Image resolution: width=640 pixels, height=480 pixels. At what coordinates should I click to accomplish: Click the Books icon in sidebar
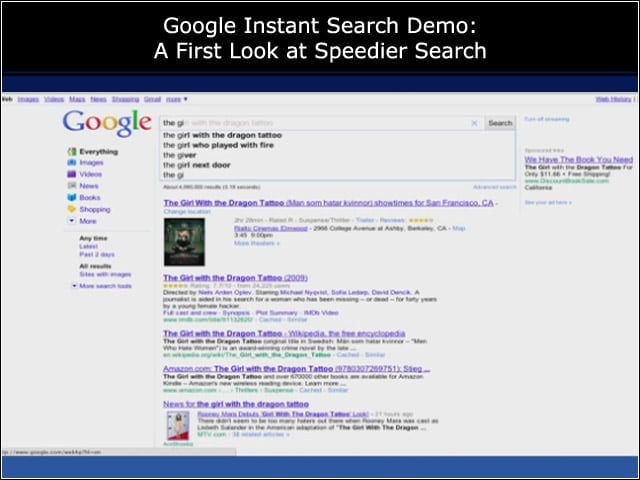[x=72, y=198]
